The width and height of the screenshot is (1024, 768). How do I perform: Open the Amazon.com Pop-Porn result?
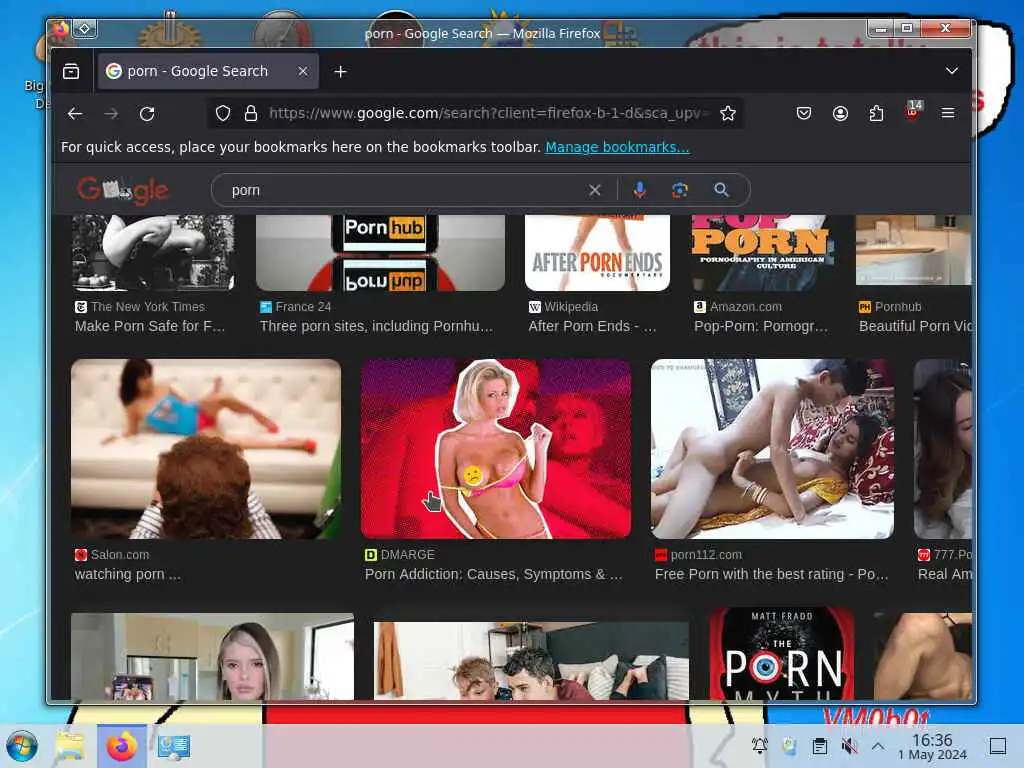click(x=760, y=326)
